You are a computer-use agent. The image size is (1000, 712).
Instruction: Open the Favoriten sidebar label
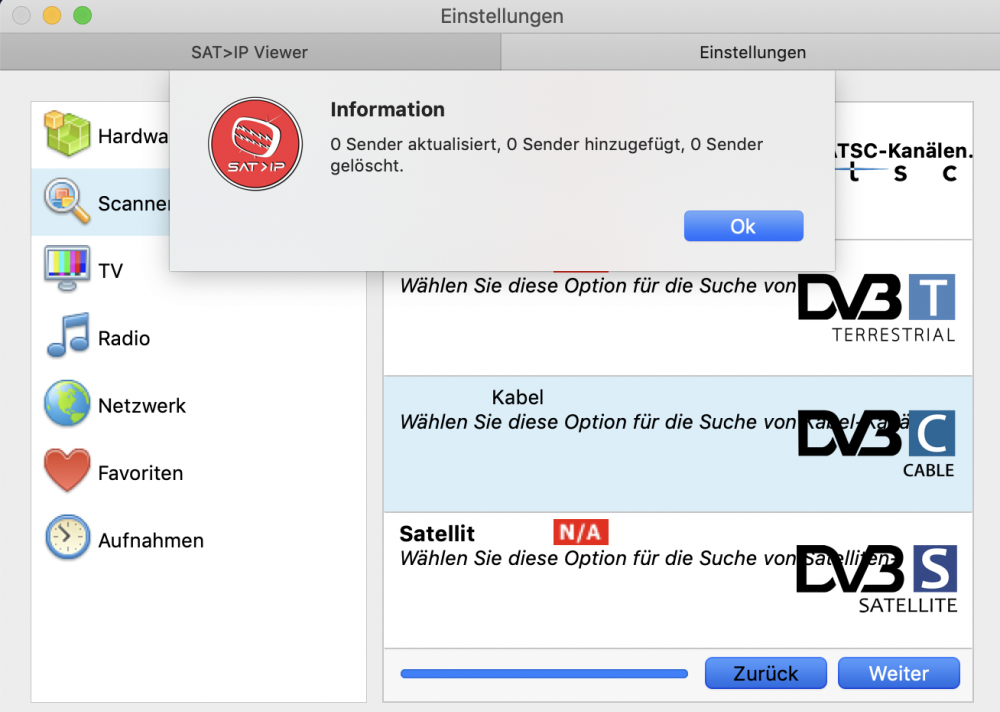[x=141, y=473]
